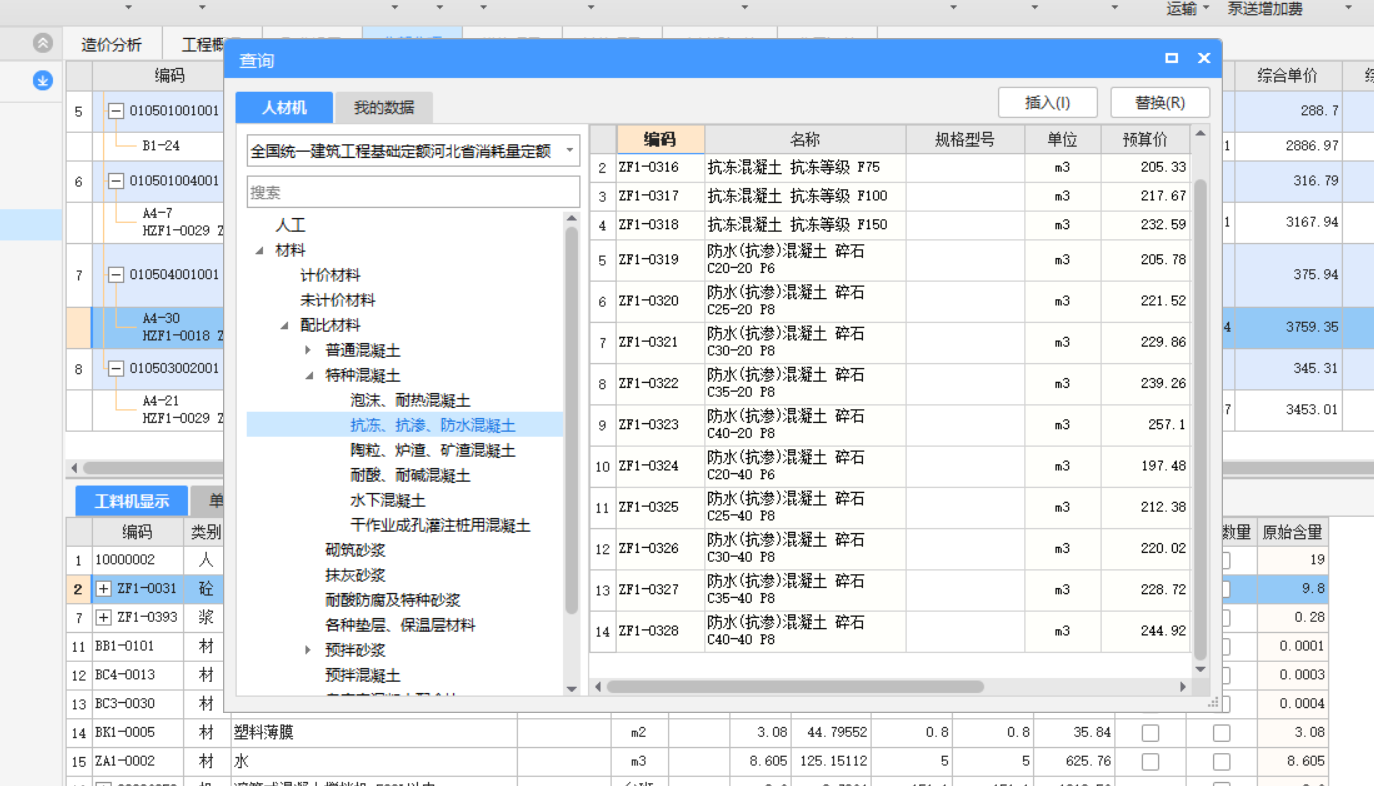The height and width of the screenshot is (786, 1374).
Task: Collapse the 材料 tree node
Action: coord(260,251)
